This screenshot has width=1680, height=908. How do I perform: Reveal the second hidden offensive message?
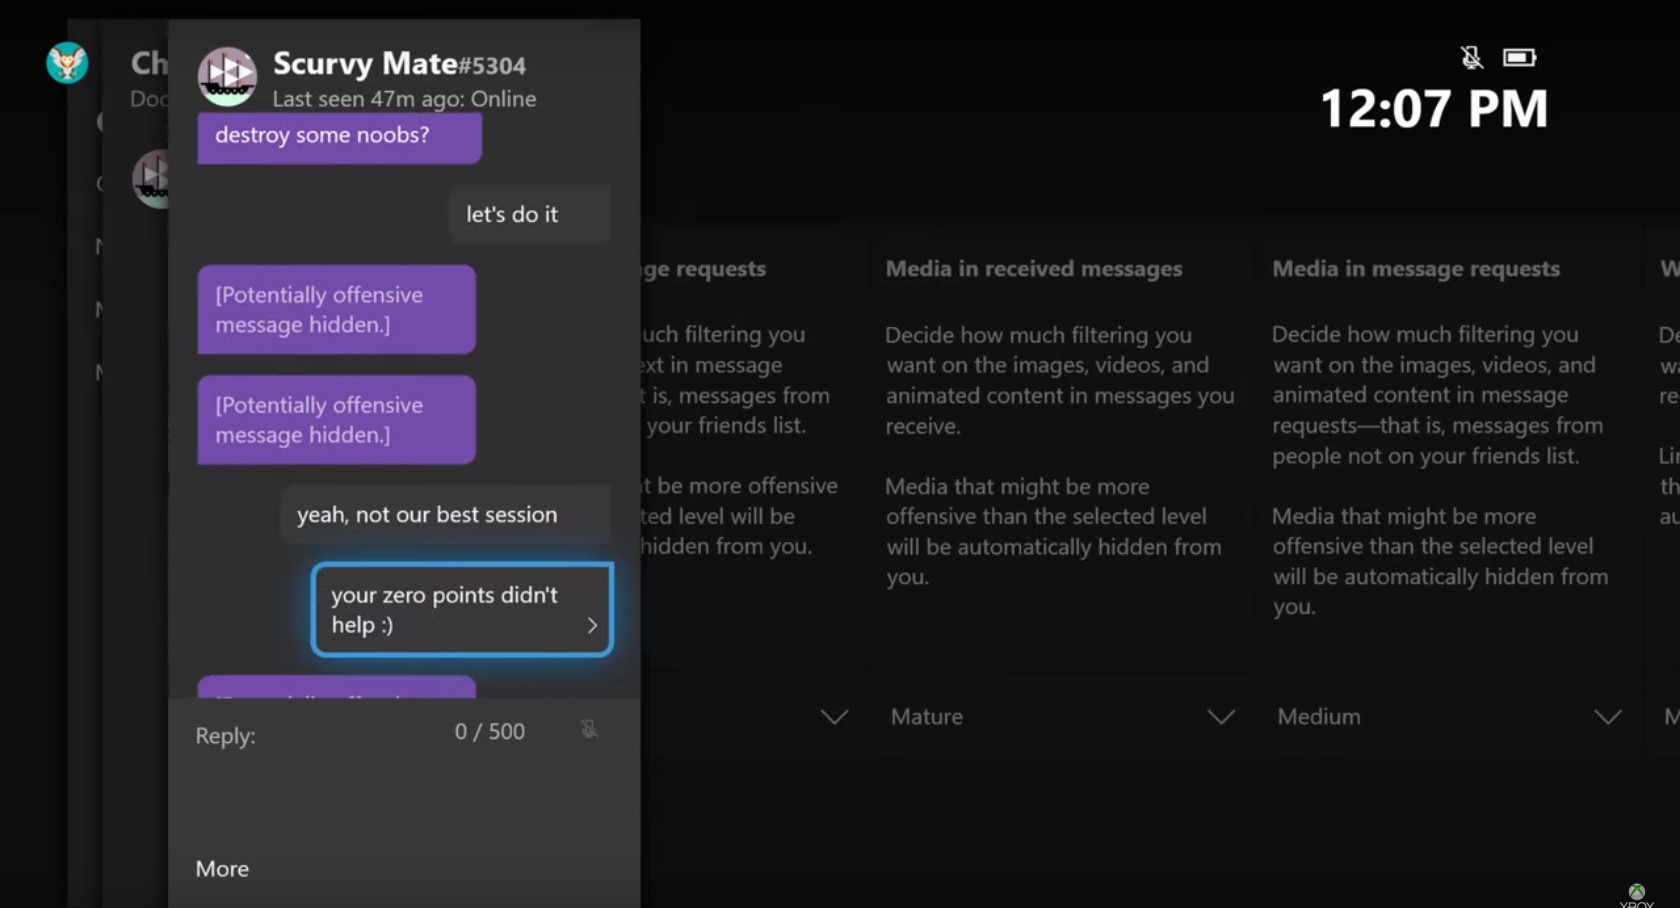pos(336,420)
